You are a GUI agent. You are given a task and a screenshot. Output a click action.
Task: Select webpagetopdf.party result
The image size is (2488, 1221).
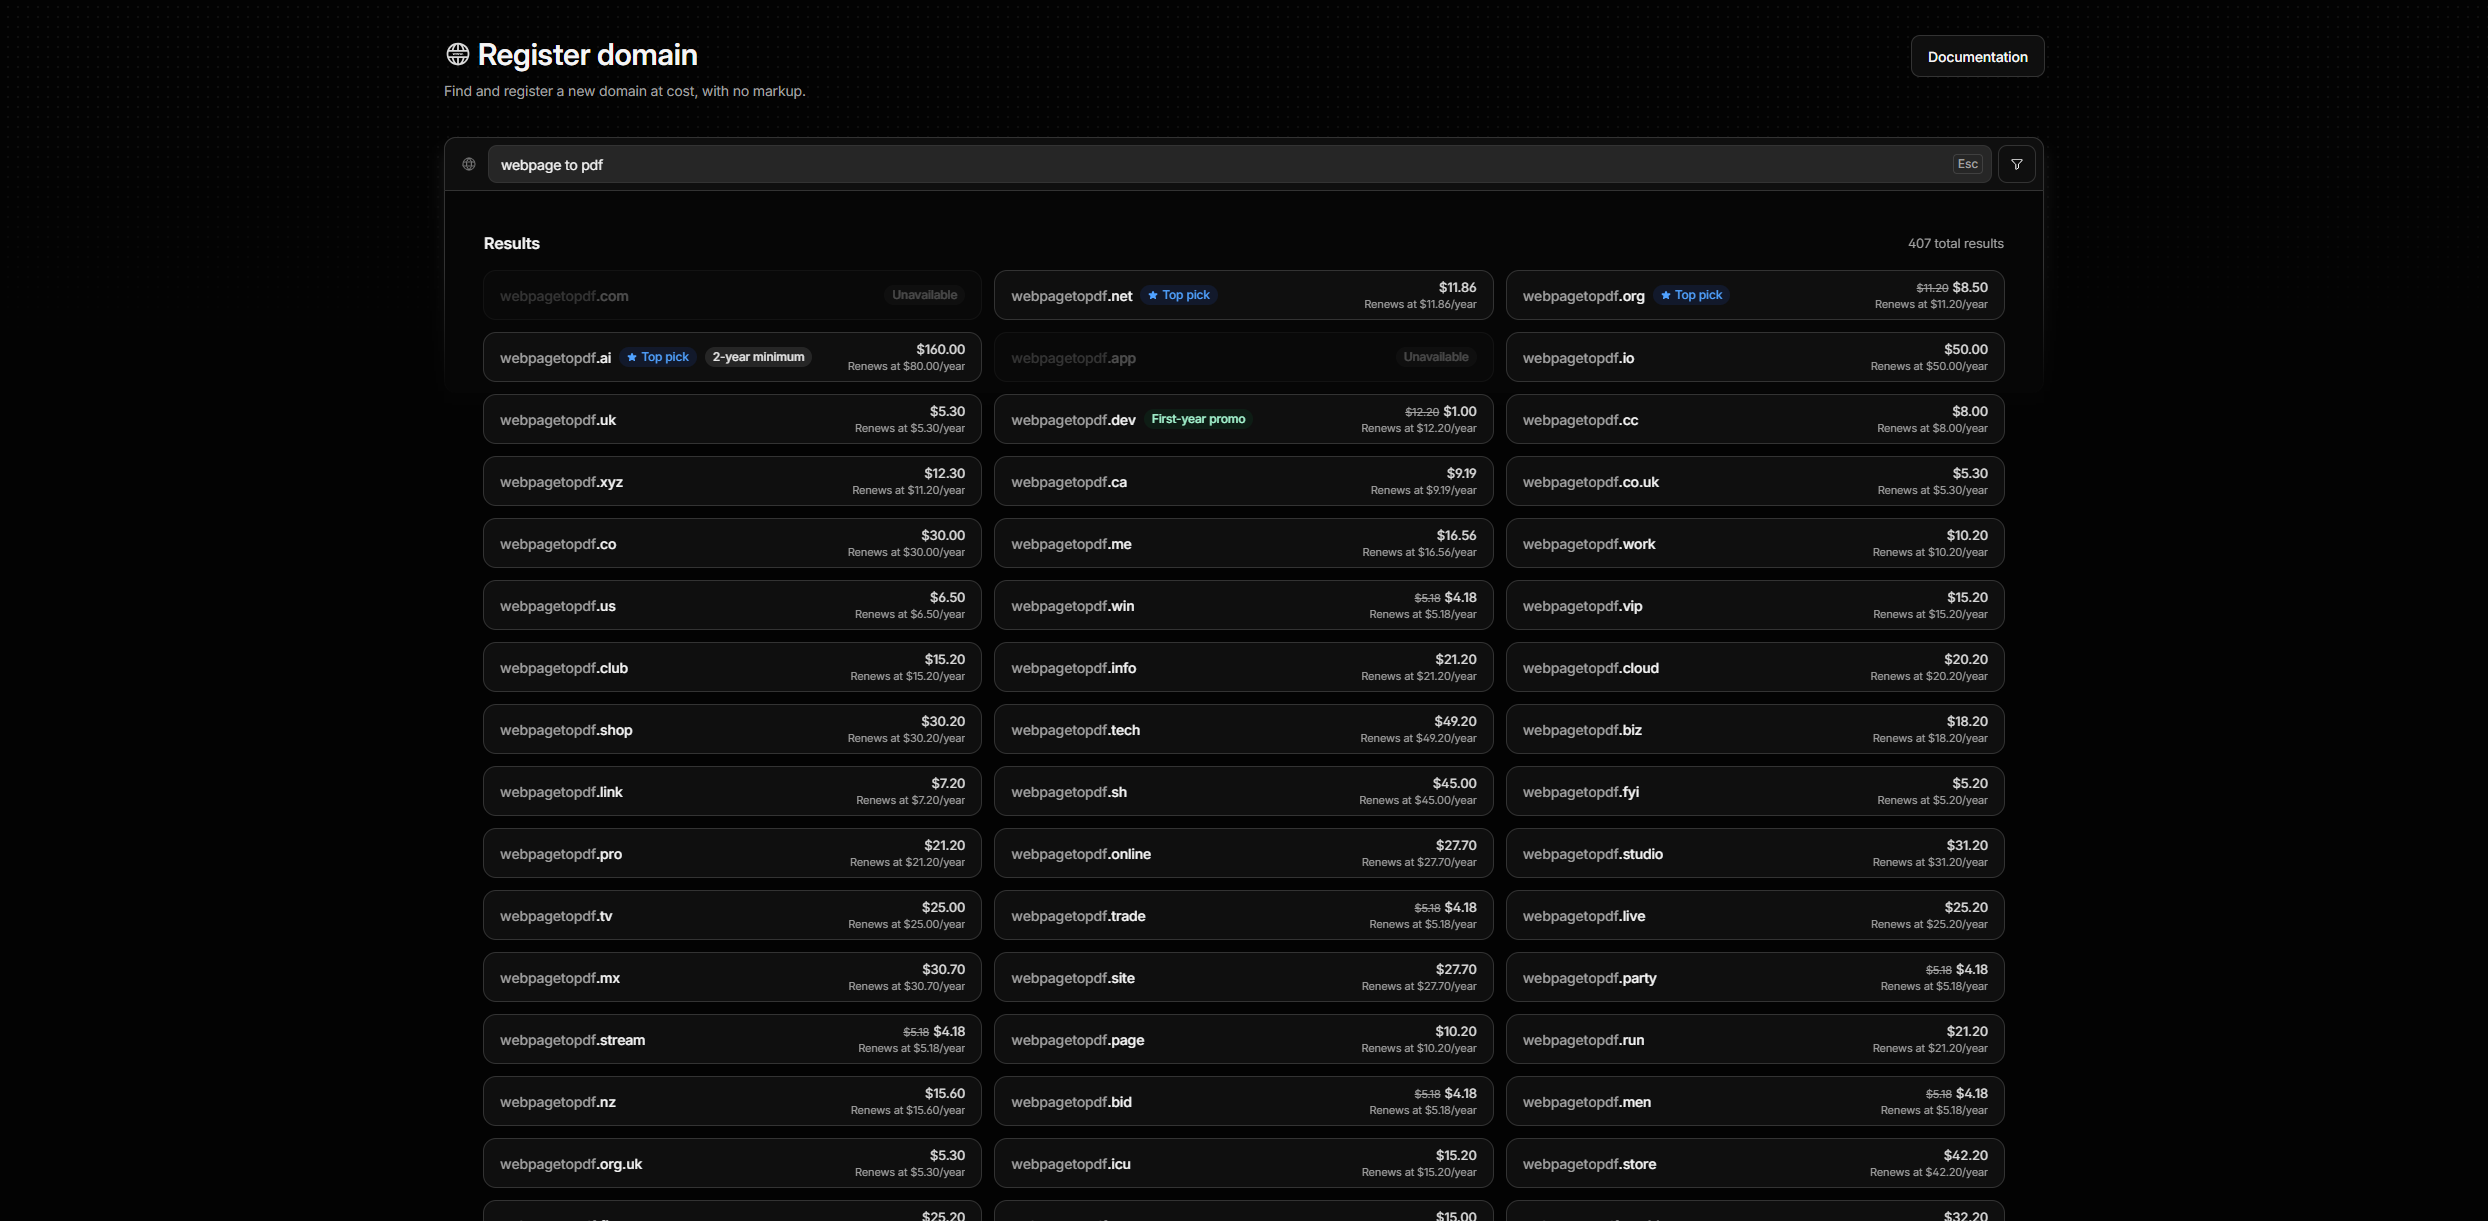(x=1755, y=977)
